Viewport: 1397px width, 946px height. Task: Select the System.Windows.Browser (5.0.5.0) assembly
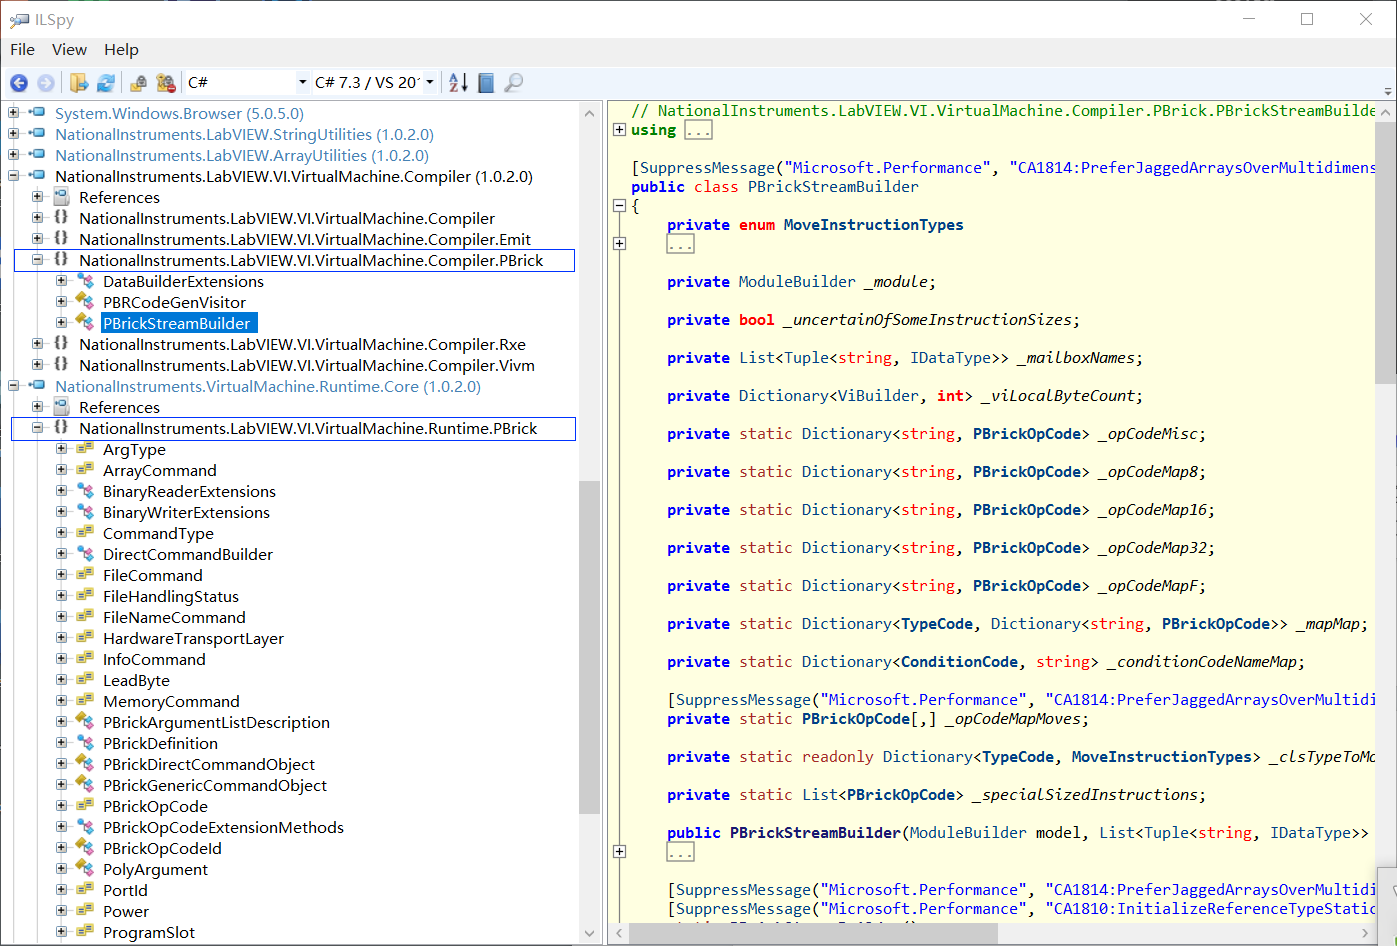[179, 113]
